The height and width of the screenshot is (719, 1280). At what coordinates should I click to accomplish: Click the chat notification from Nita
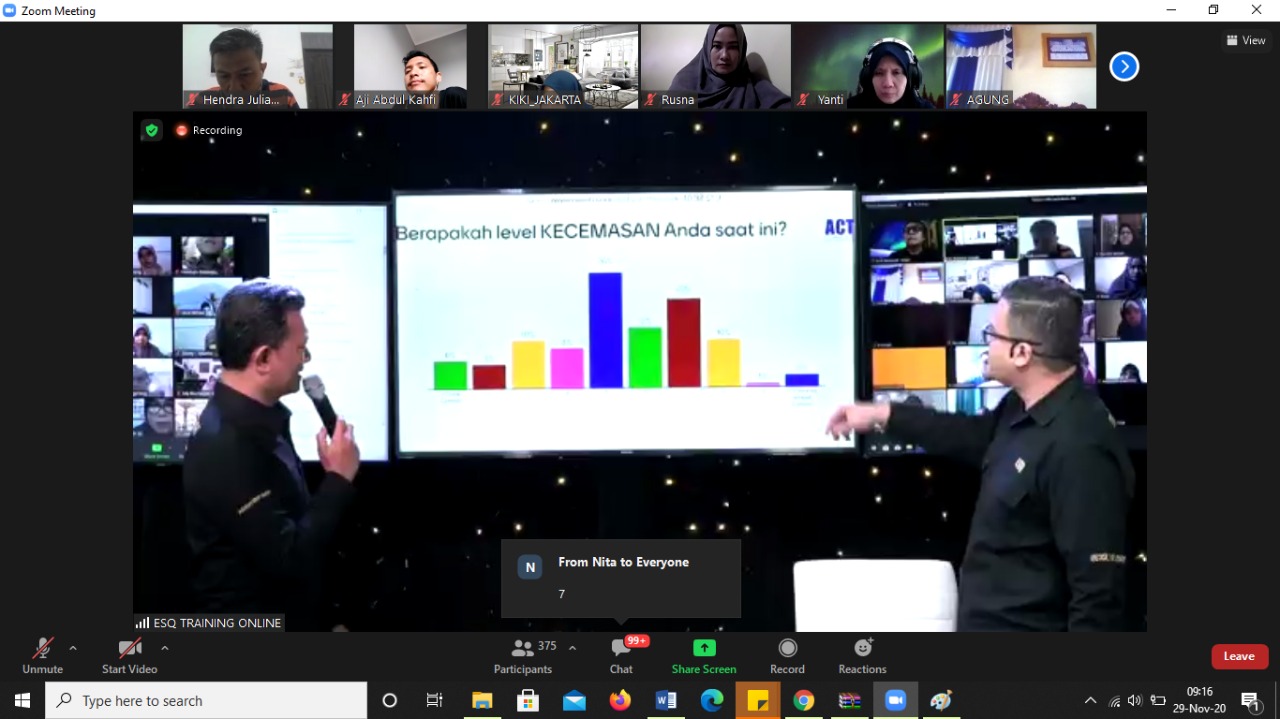[621, 578]
